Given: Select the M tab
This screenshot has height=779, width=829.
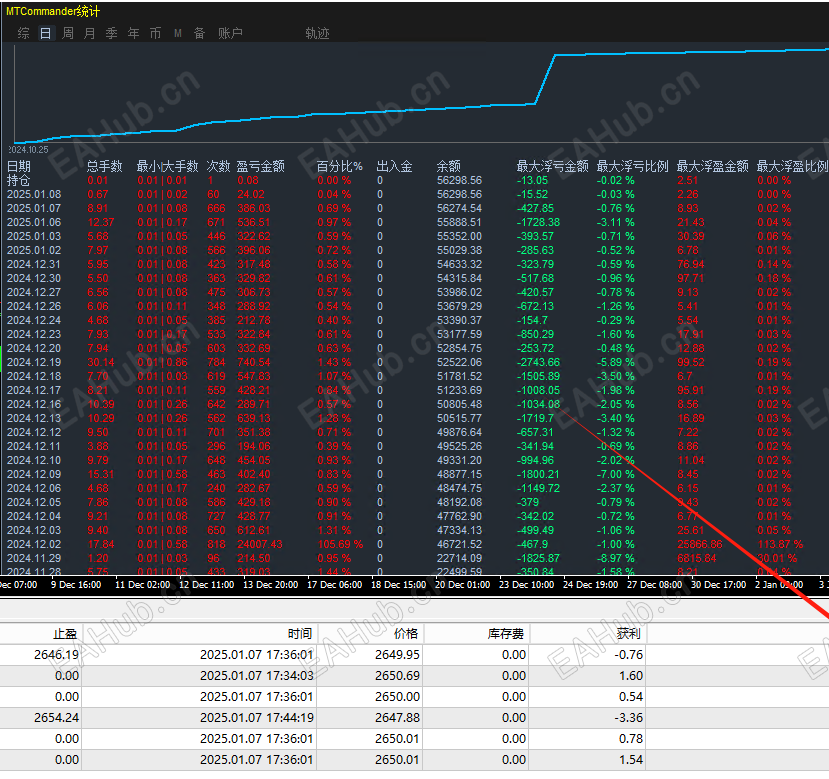Looking at the screenshot, I should coord(178,33).
